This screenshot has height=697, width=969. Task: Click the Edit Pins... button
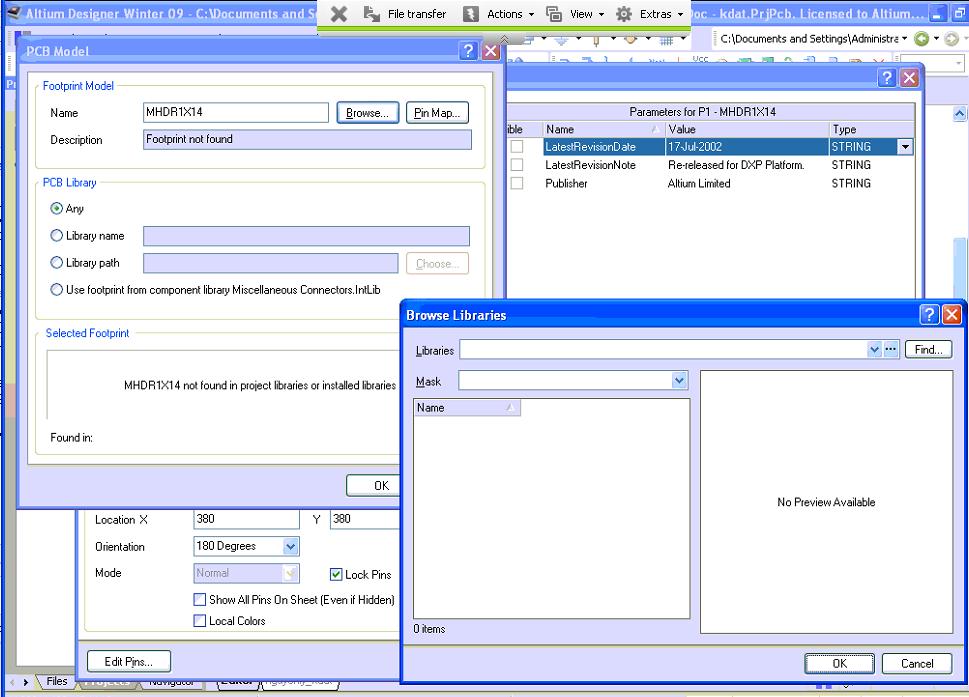point(129,661)
